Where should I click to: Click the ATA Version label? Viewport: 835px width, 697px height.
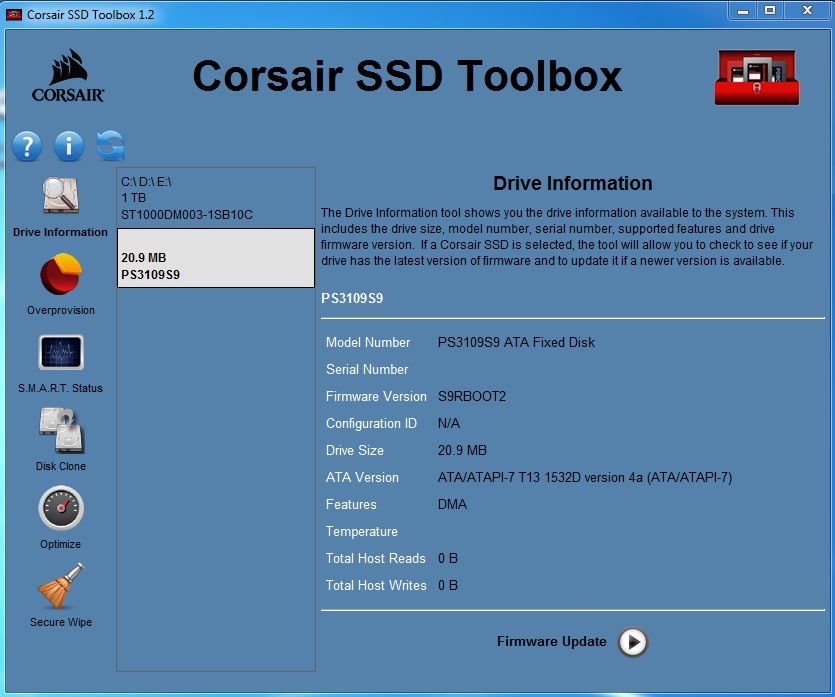coord(362,478)
